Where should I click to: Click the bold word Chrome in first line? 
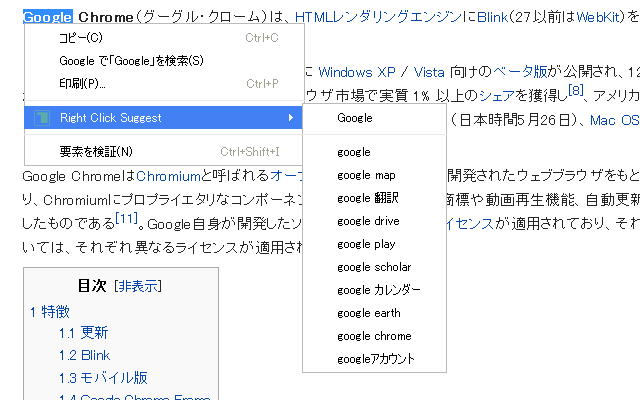point(106,18)
